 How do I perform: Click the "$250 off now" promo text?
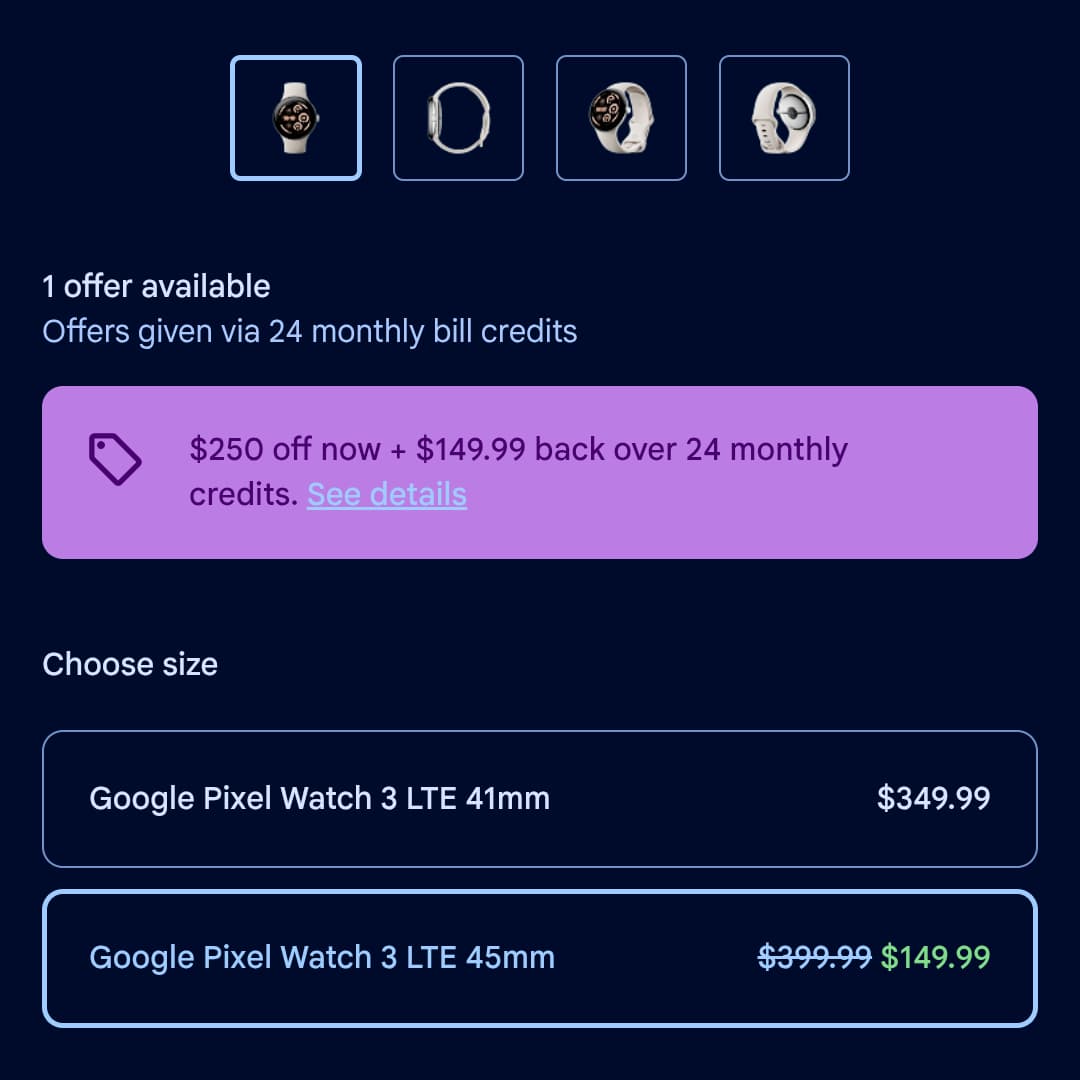click(x=285, y=450)
